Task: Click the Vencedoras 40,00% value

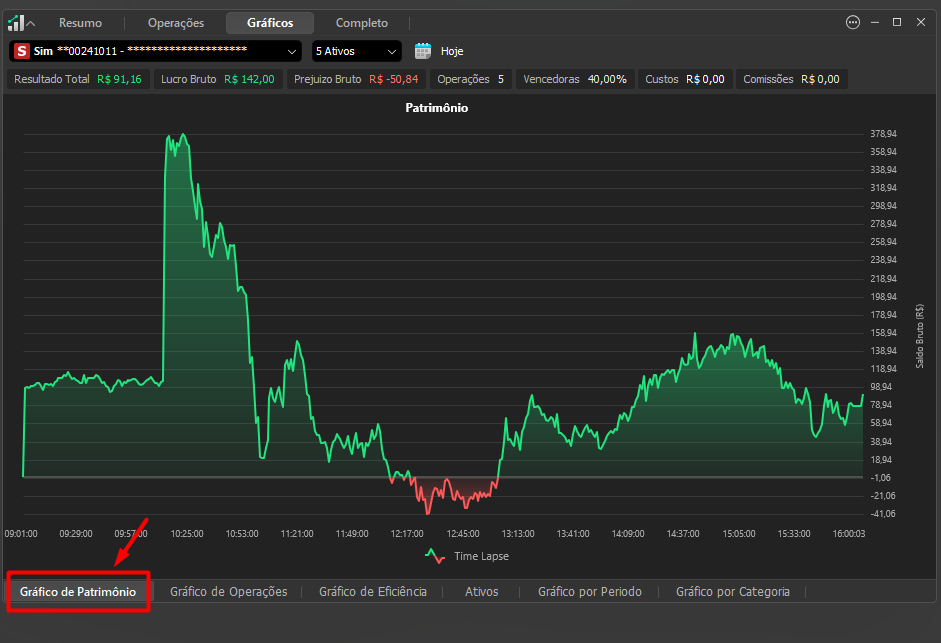Action: click(607, 79)
